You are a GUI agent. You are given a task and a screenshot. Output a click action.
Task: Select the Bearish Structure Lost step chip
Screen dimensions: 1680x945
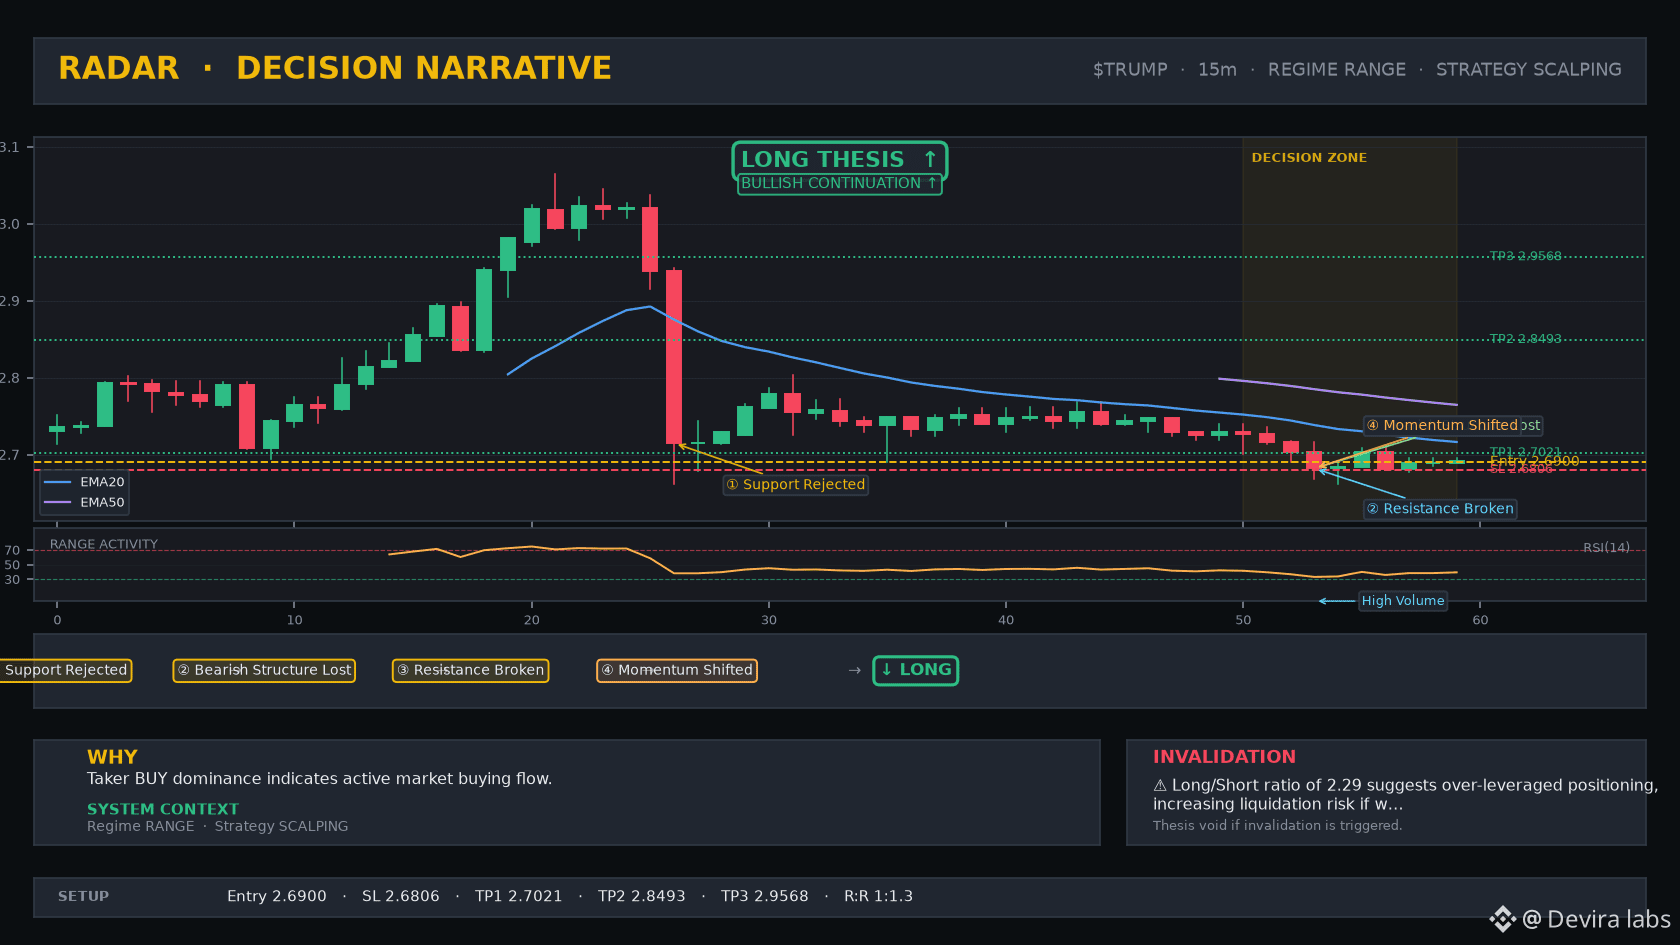point(264,670)
